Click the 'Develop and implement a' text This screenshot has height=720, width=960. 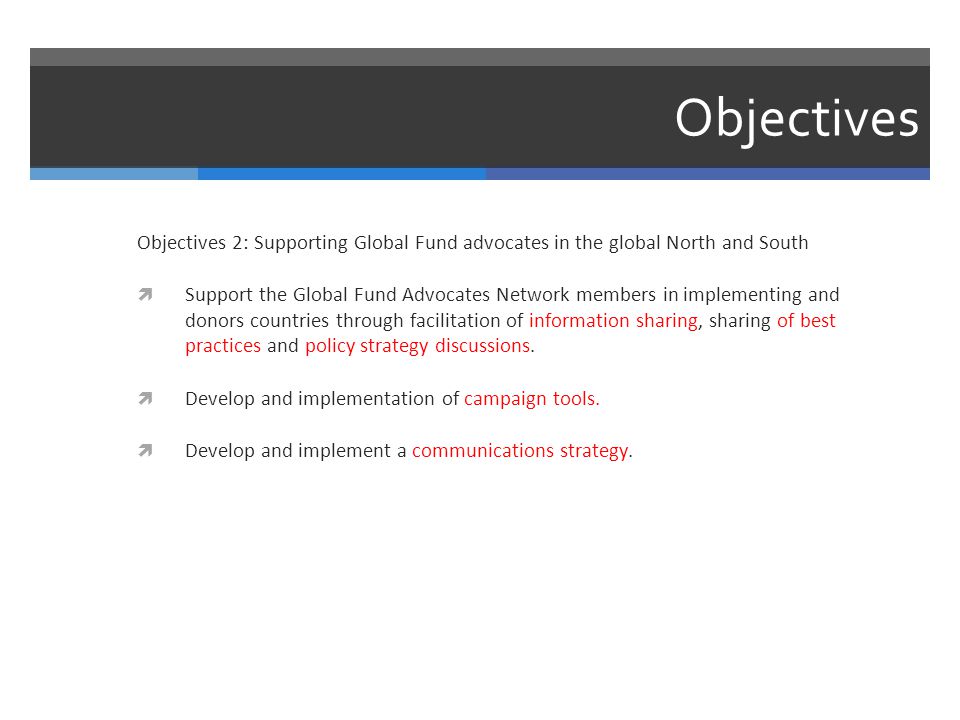click(x=296, y=451)
